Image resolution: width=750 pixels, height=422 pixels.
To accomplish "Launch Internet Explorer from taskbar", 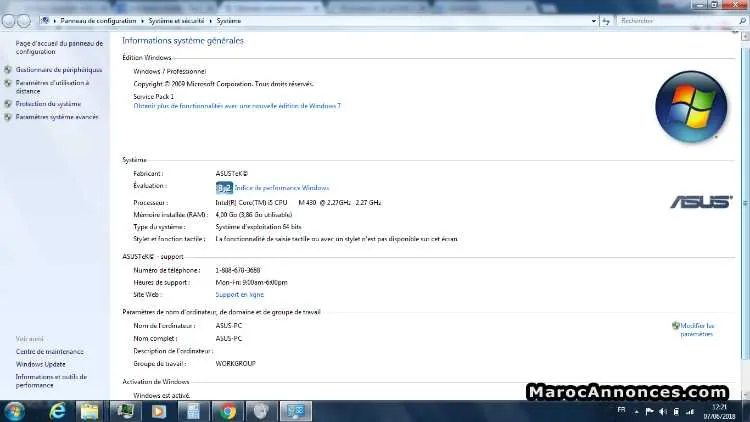I will 57,411.
